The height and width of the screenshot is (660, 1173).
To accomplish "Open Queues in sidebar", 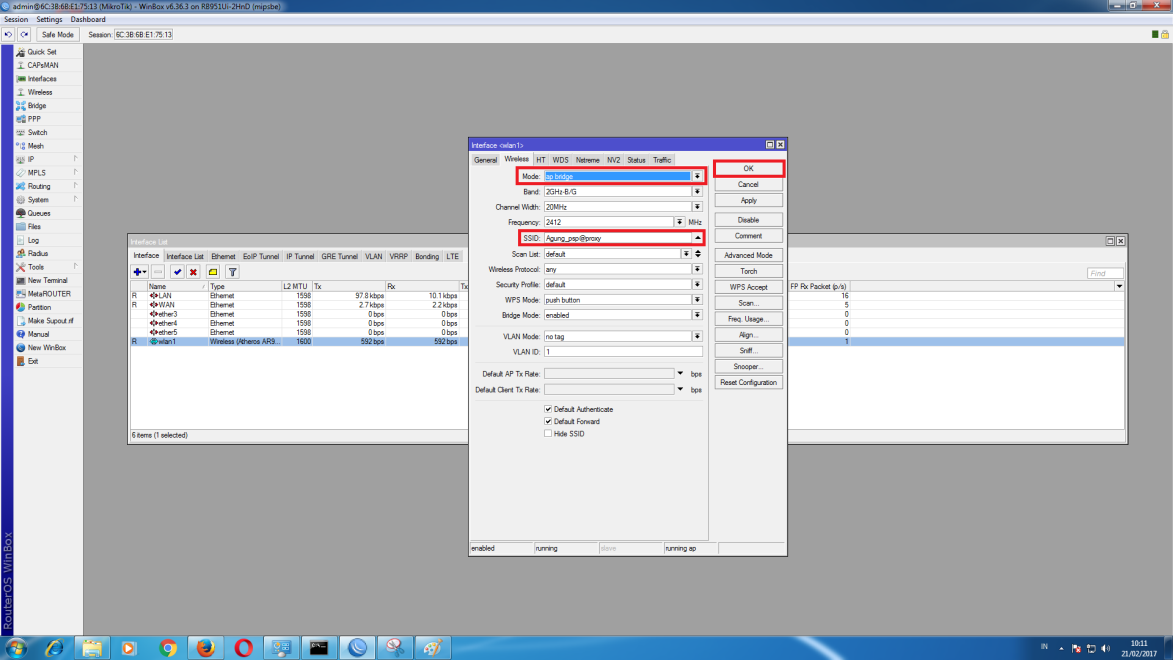I will click(x=39, y=213).
